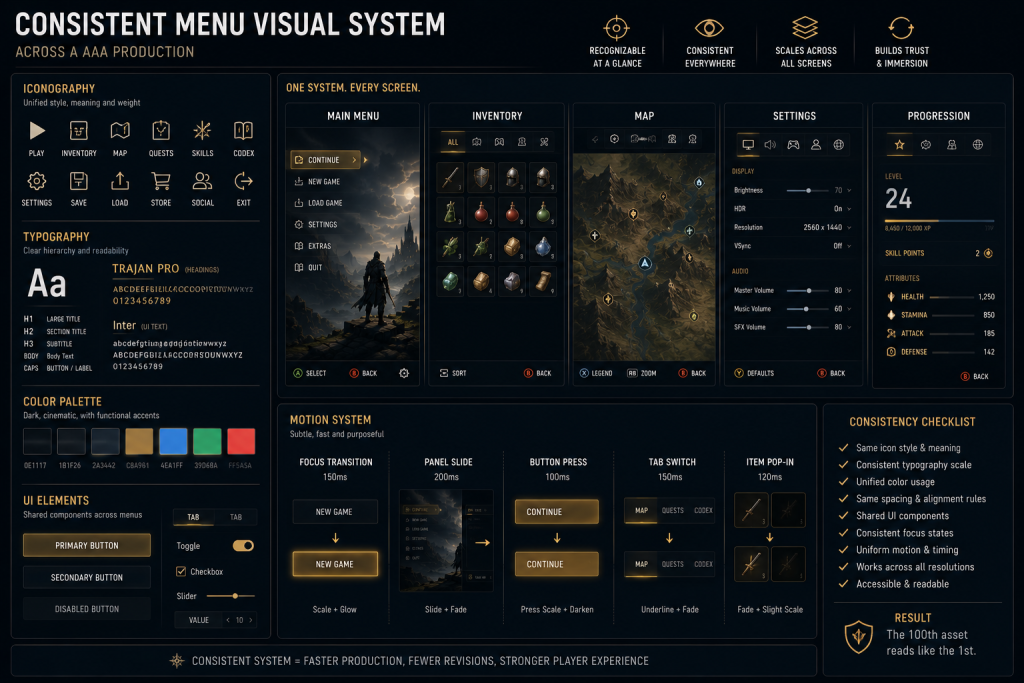Choose New Game in the Main Menu

317,182
